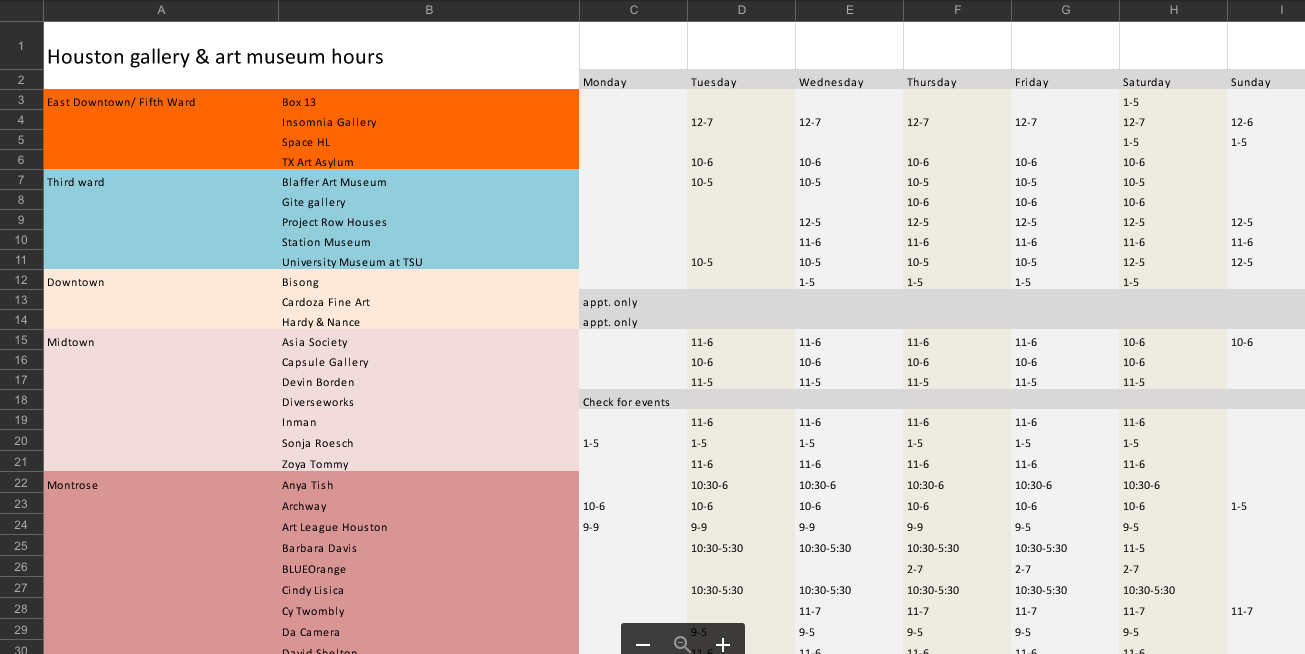Image resolution: width=1305 pixels, height=654 pixels.
Task: Select the 'Asia Society' cell
Action: coord(429,340)
